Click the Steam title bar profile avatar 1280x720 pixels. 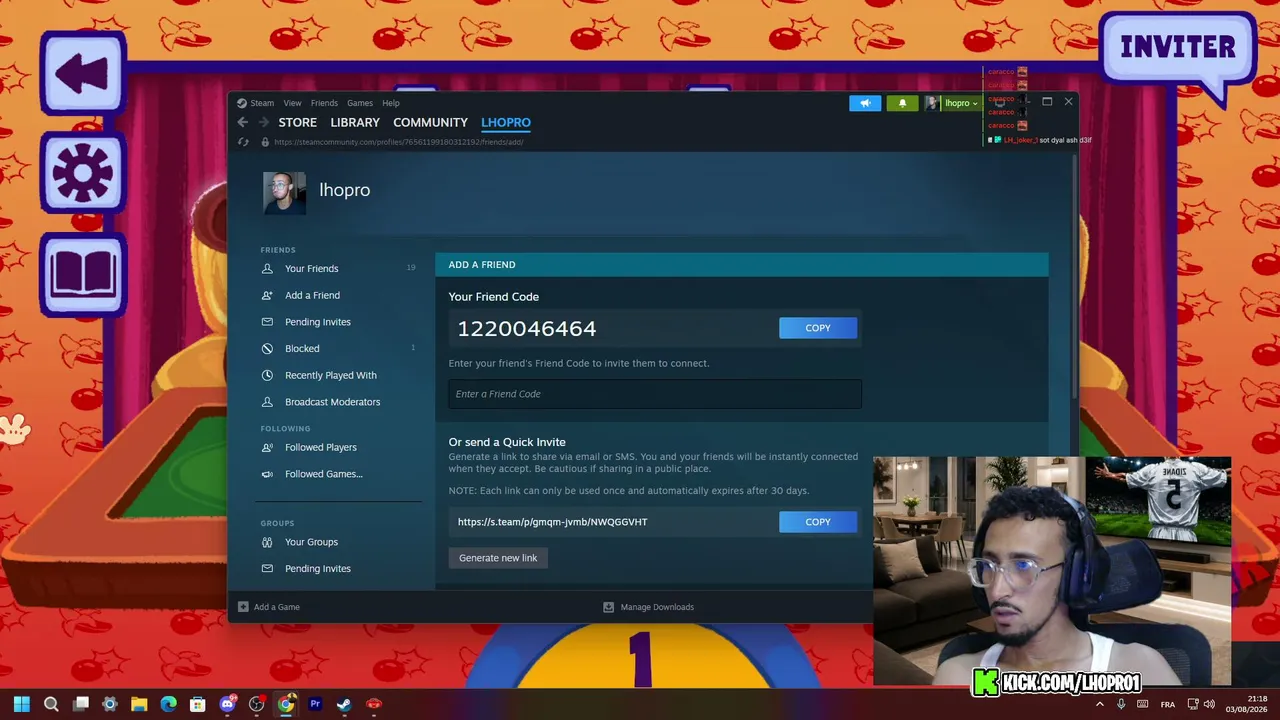click(x=932, y=103)
